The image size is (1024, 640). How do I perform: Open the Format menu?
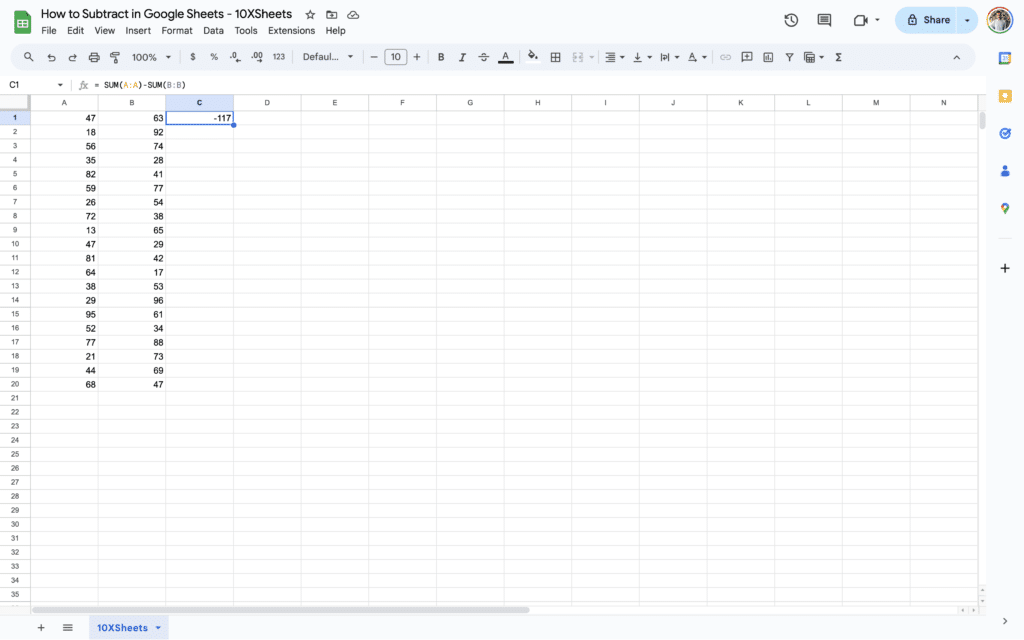(176, 30)
